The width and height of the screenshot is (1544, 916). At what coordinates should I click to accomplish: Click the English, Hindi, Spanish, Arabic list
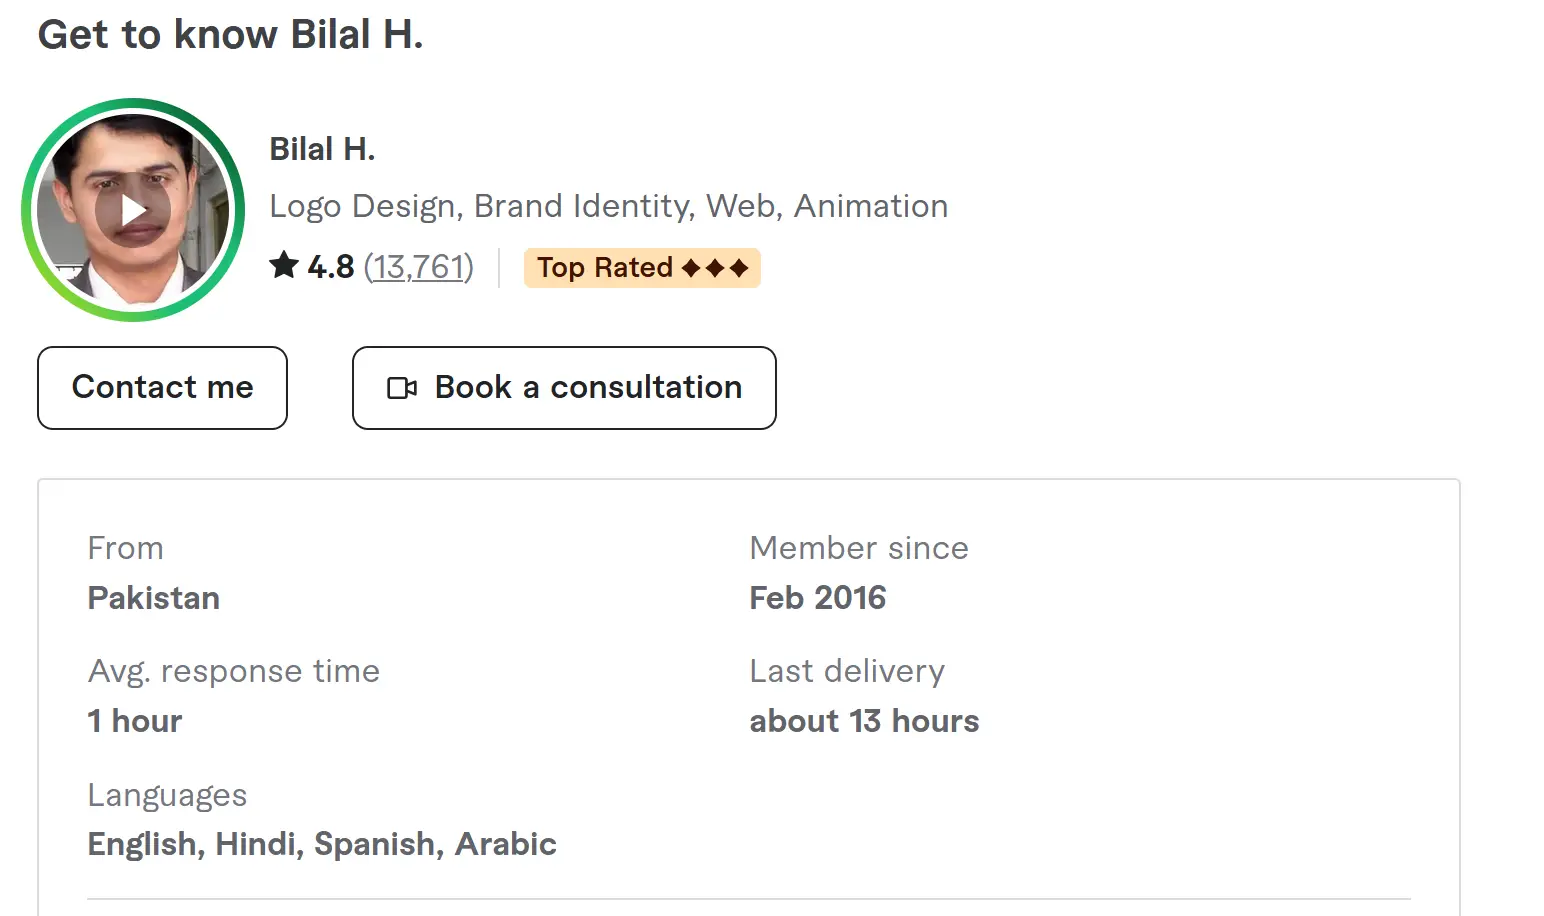[x=322, y=844]
